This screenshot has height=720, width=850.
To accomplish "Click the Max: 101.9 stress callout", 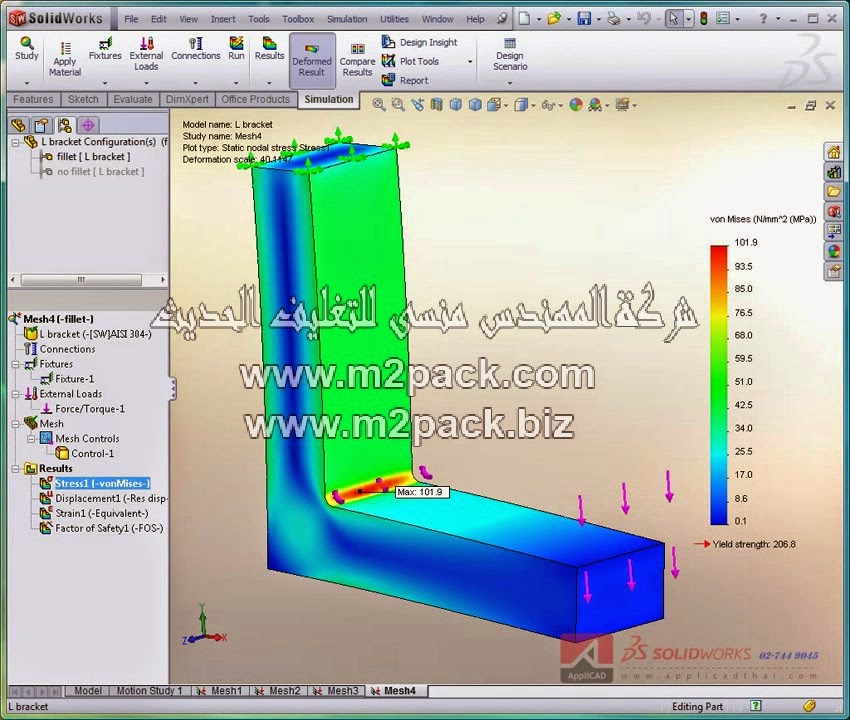I will point(422,492).
